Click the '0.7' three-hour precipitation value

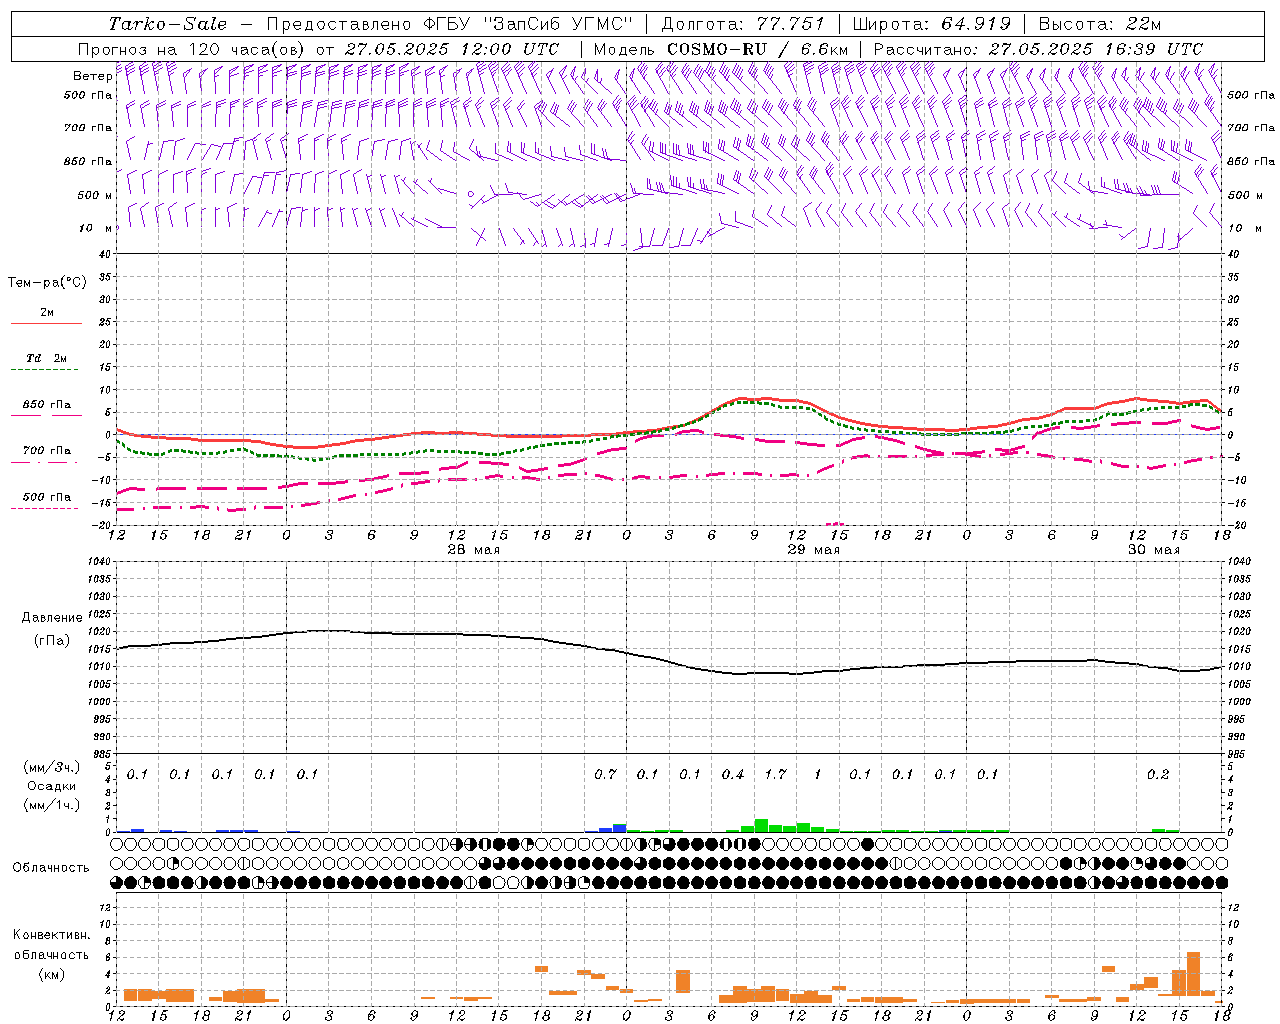pos(605,774)
